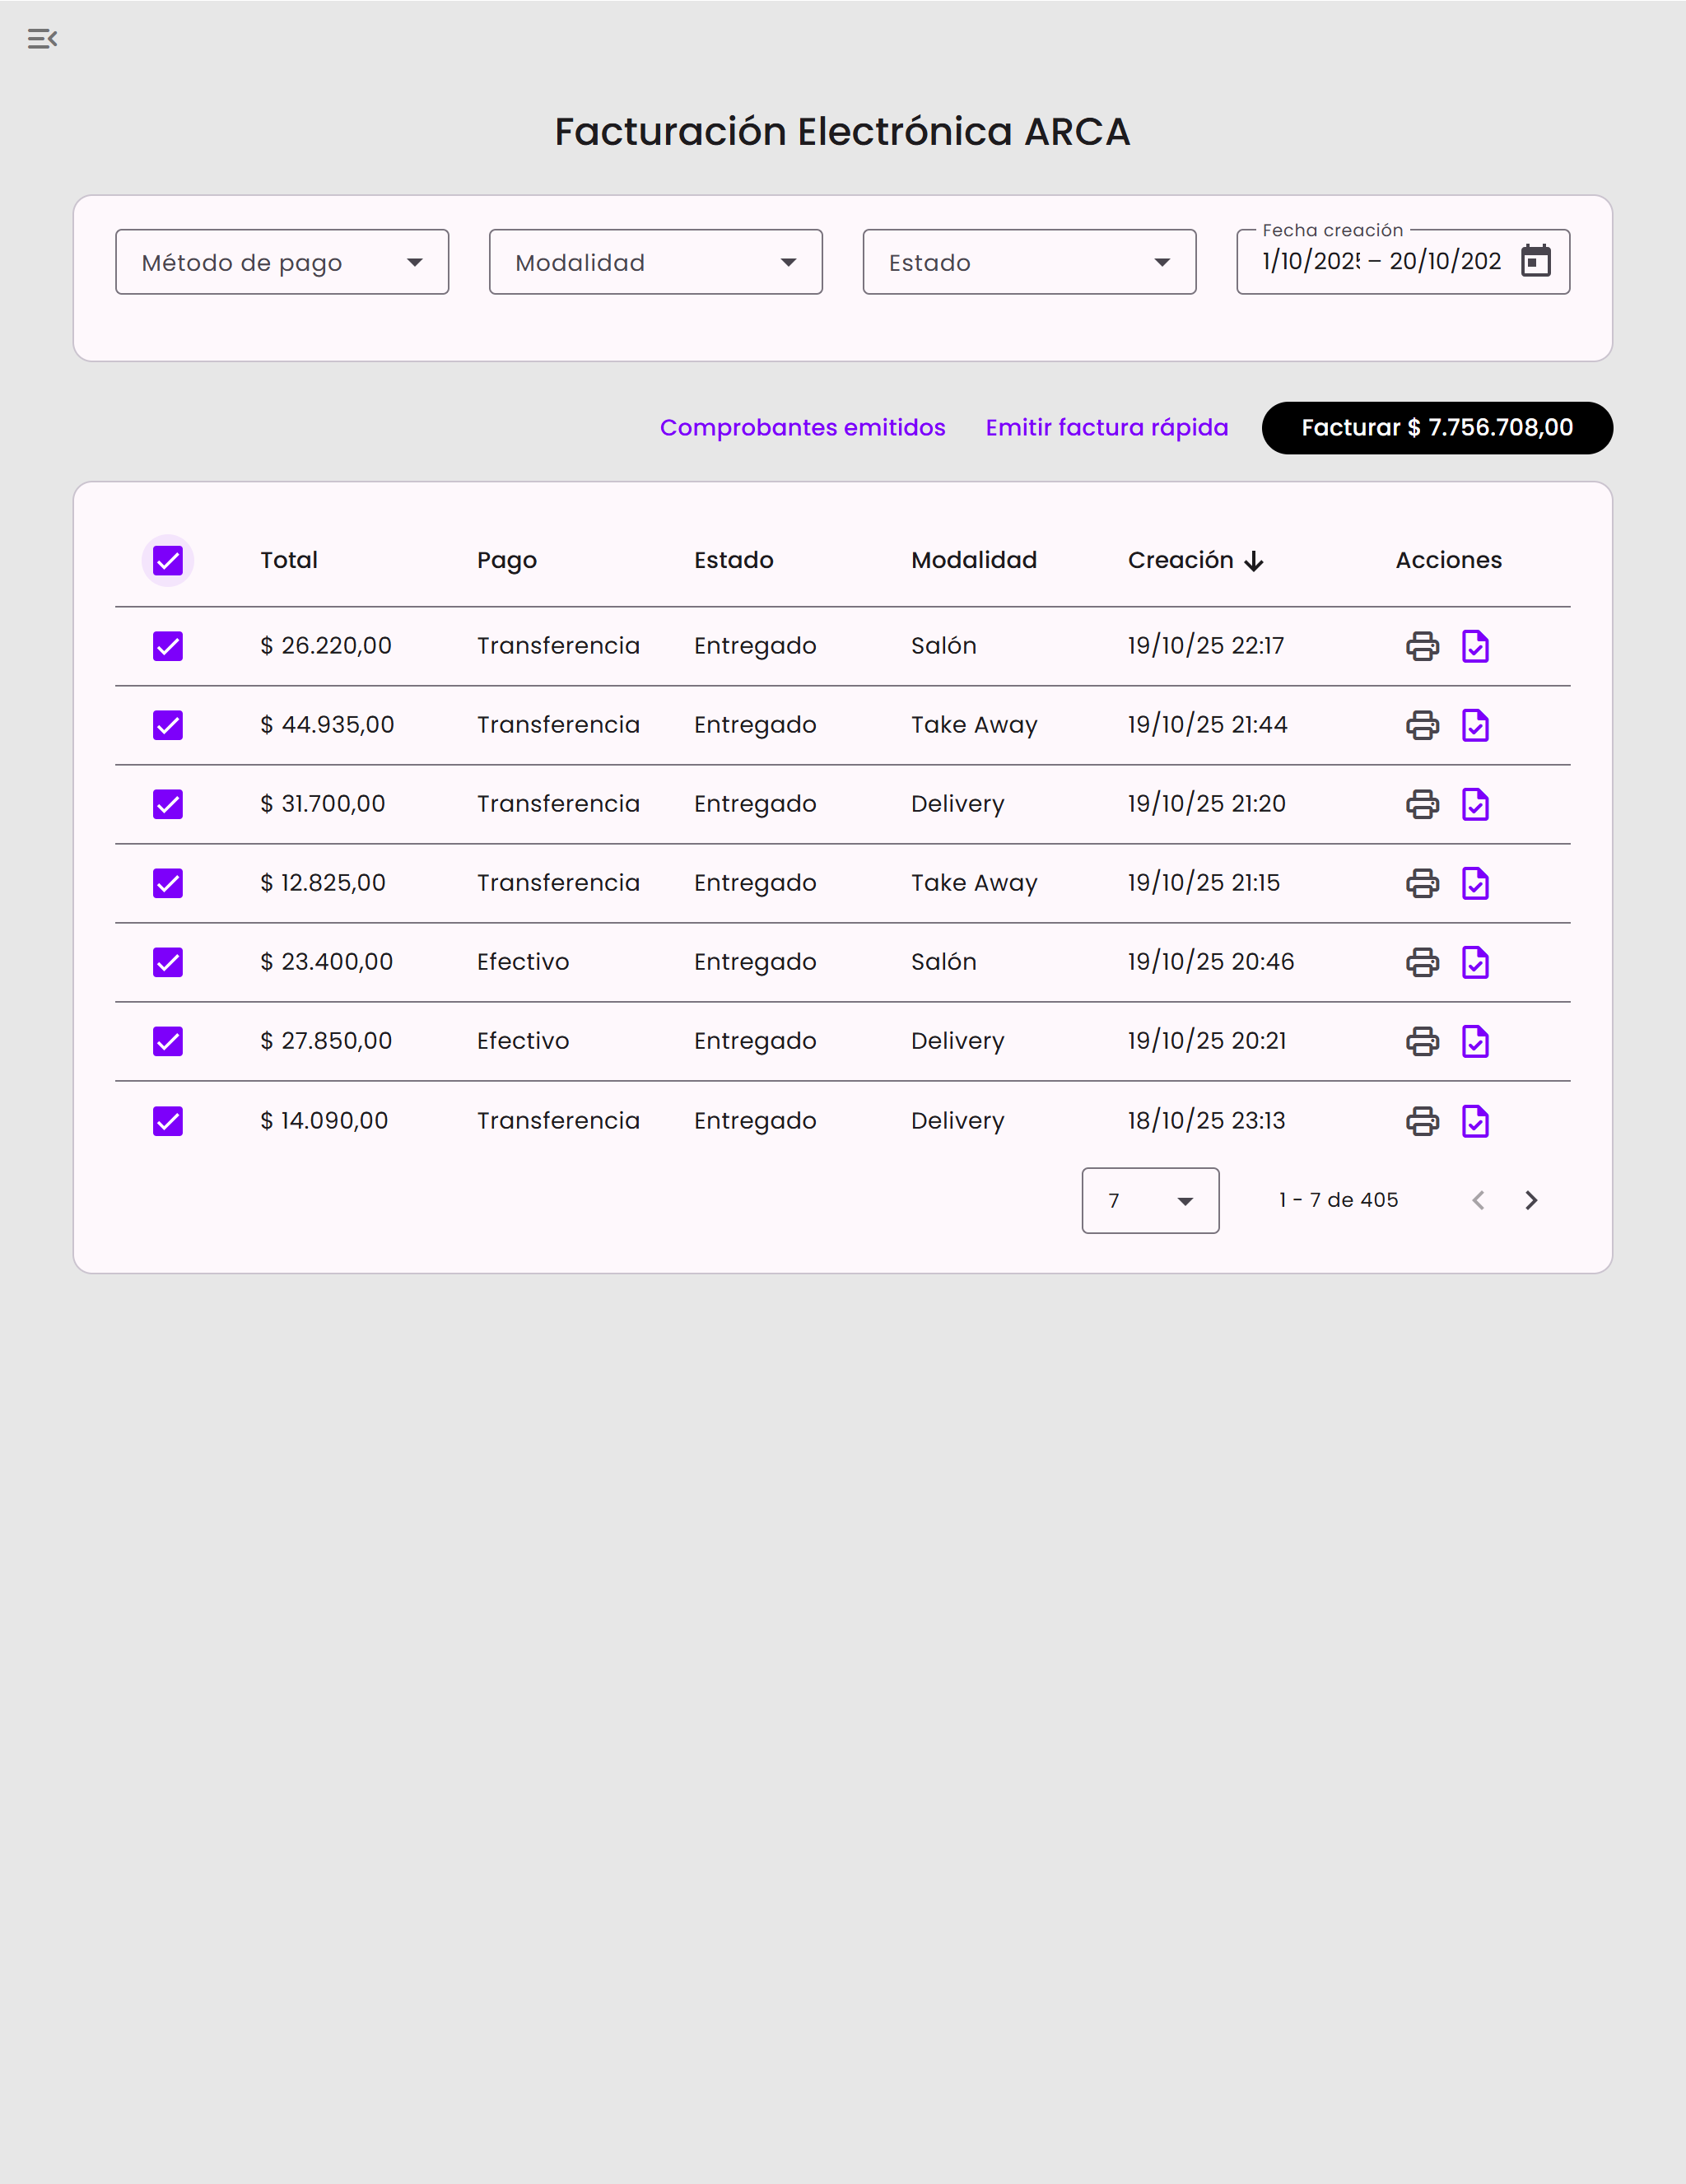Screen dimensions: 1686x2184
Task: Print the $ 14.090,00 order
Action: pyautogui.click(x=1422, y=1121)
